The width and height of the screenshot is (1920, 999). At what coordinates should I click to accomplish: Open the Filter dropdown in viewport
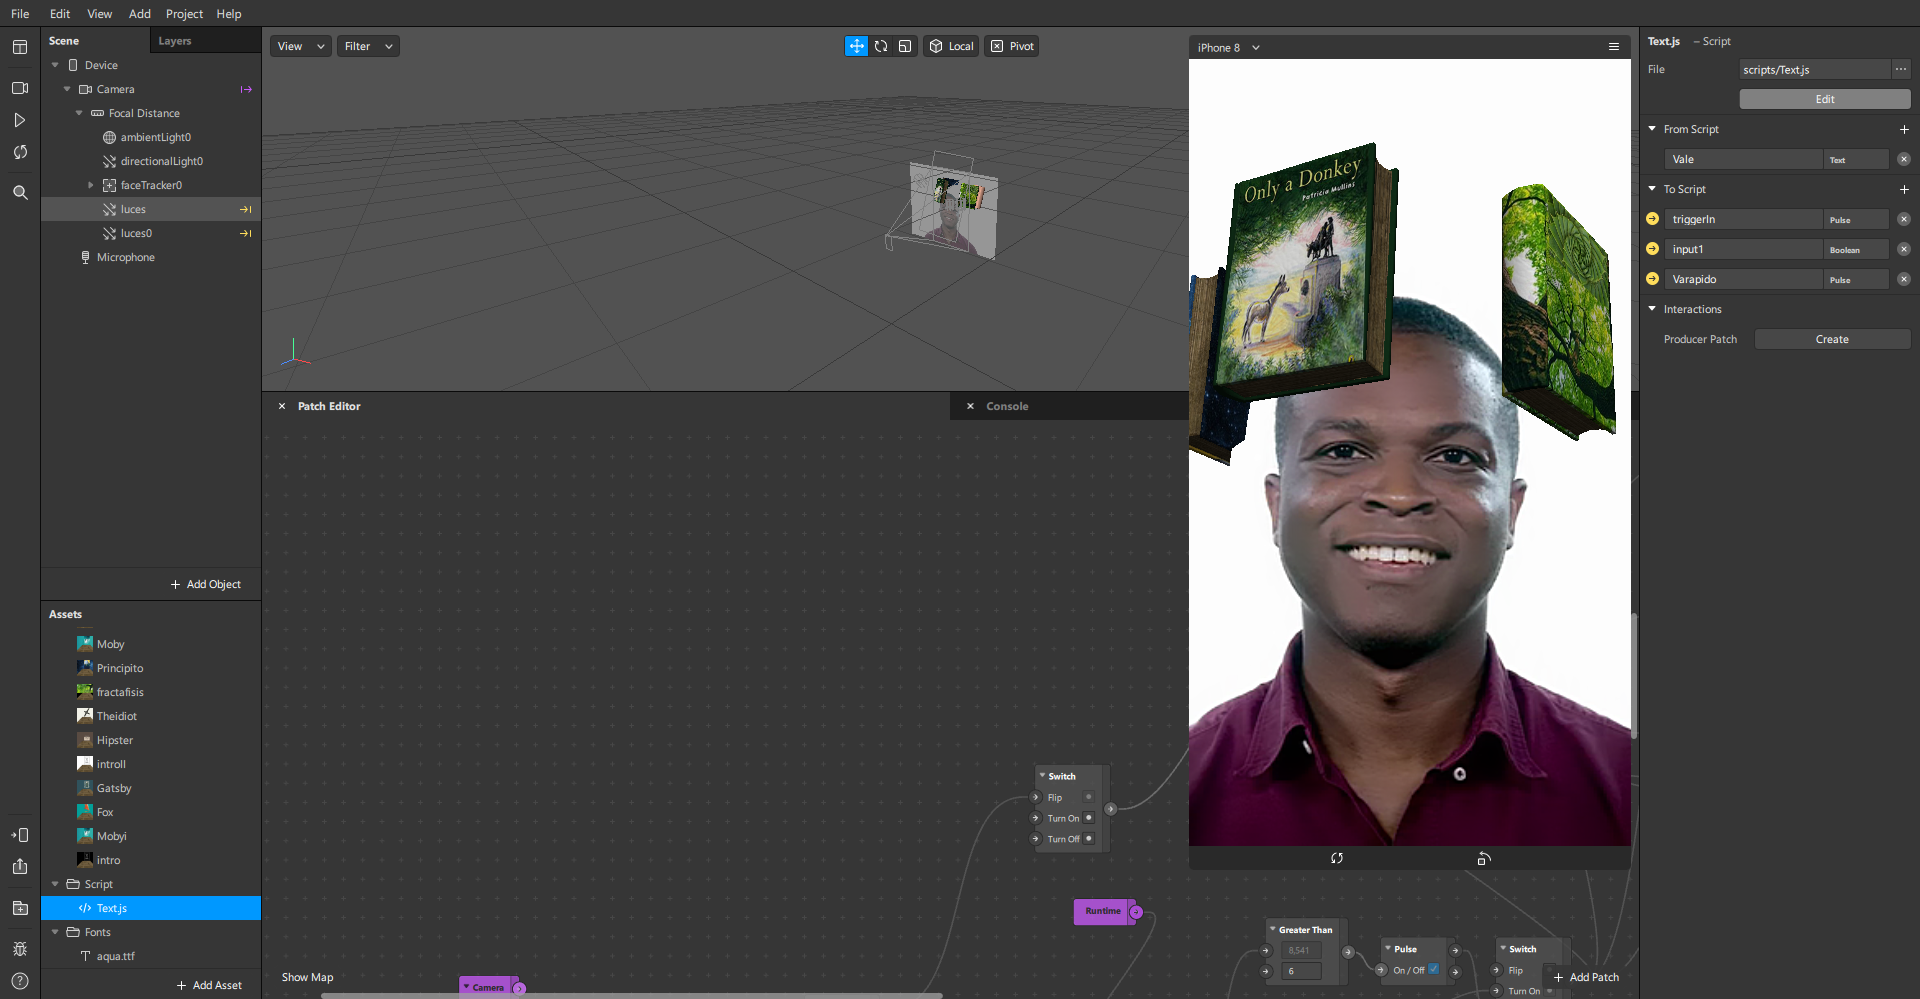(x=368, y=46)
